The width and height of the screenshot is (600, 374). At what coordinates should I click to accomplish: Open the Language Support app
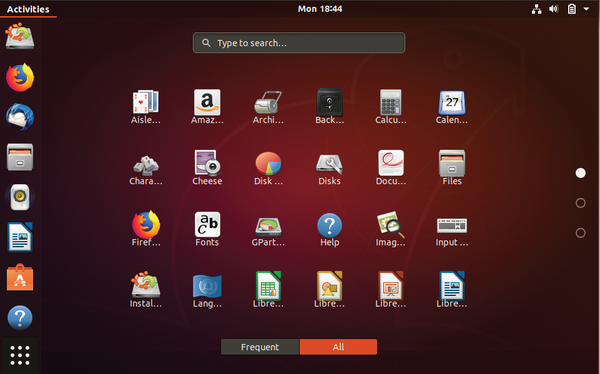(207, 286)
